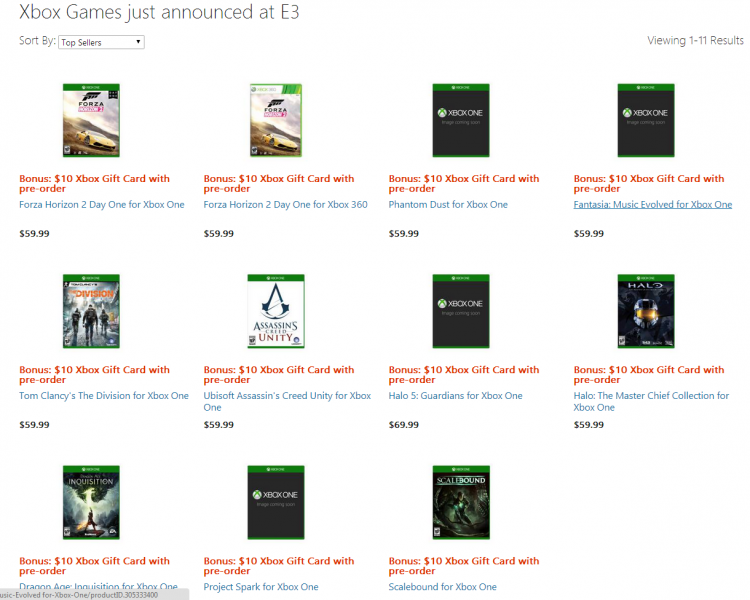Image resolution: width=750 pixels, height=600 pixels.
Task: Select the Fantasia placeholder box art
Action: tap(646, 120)
